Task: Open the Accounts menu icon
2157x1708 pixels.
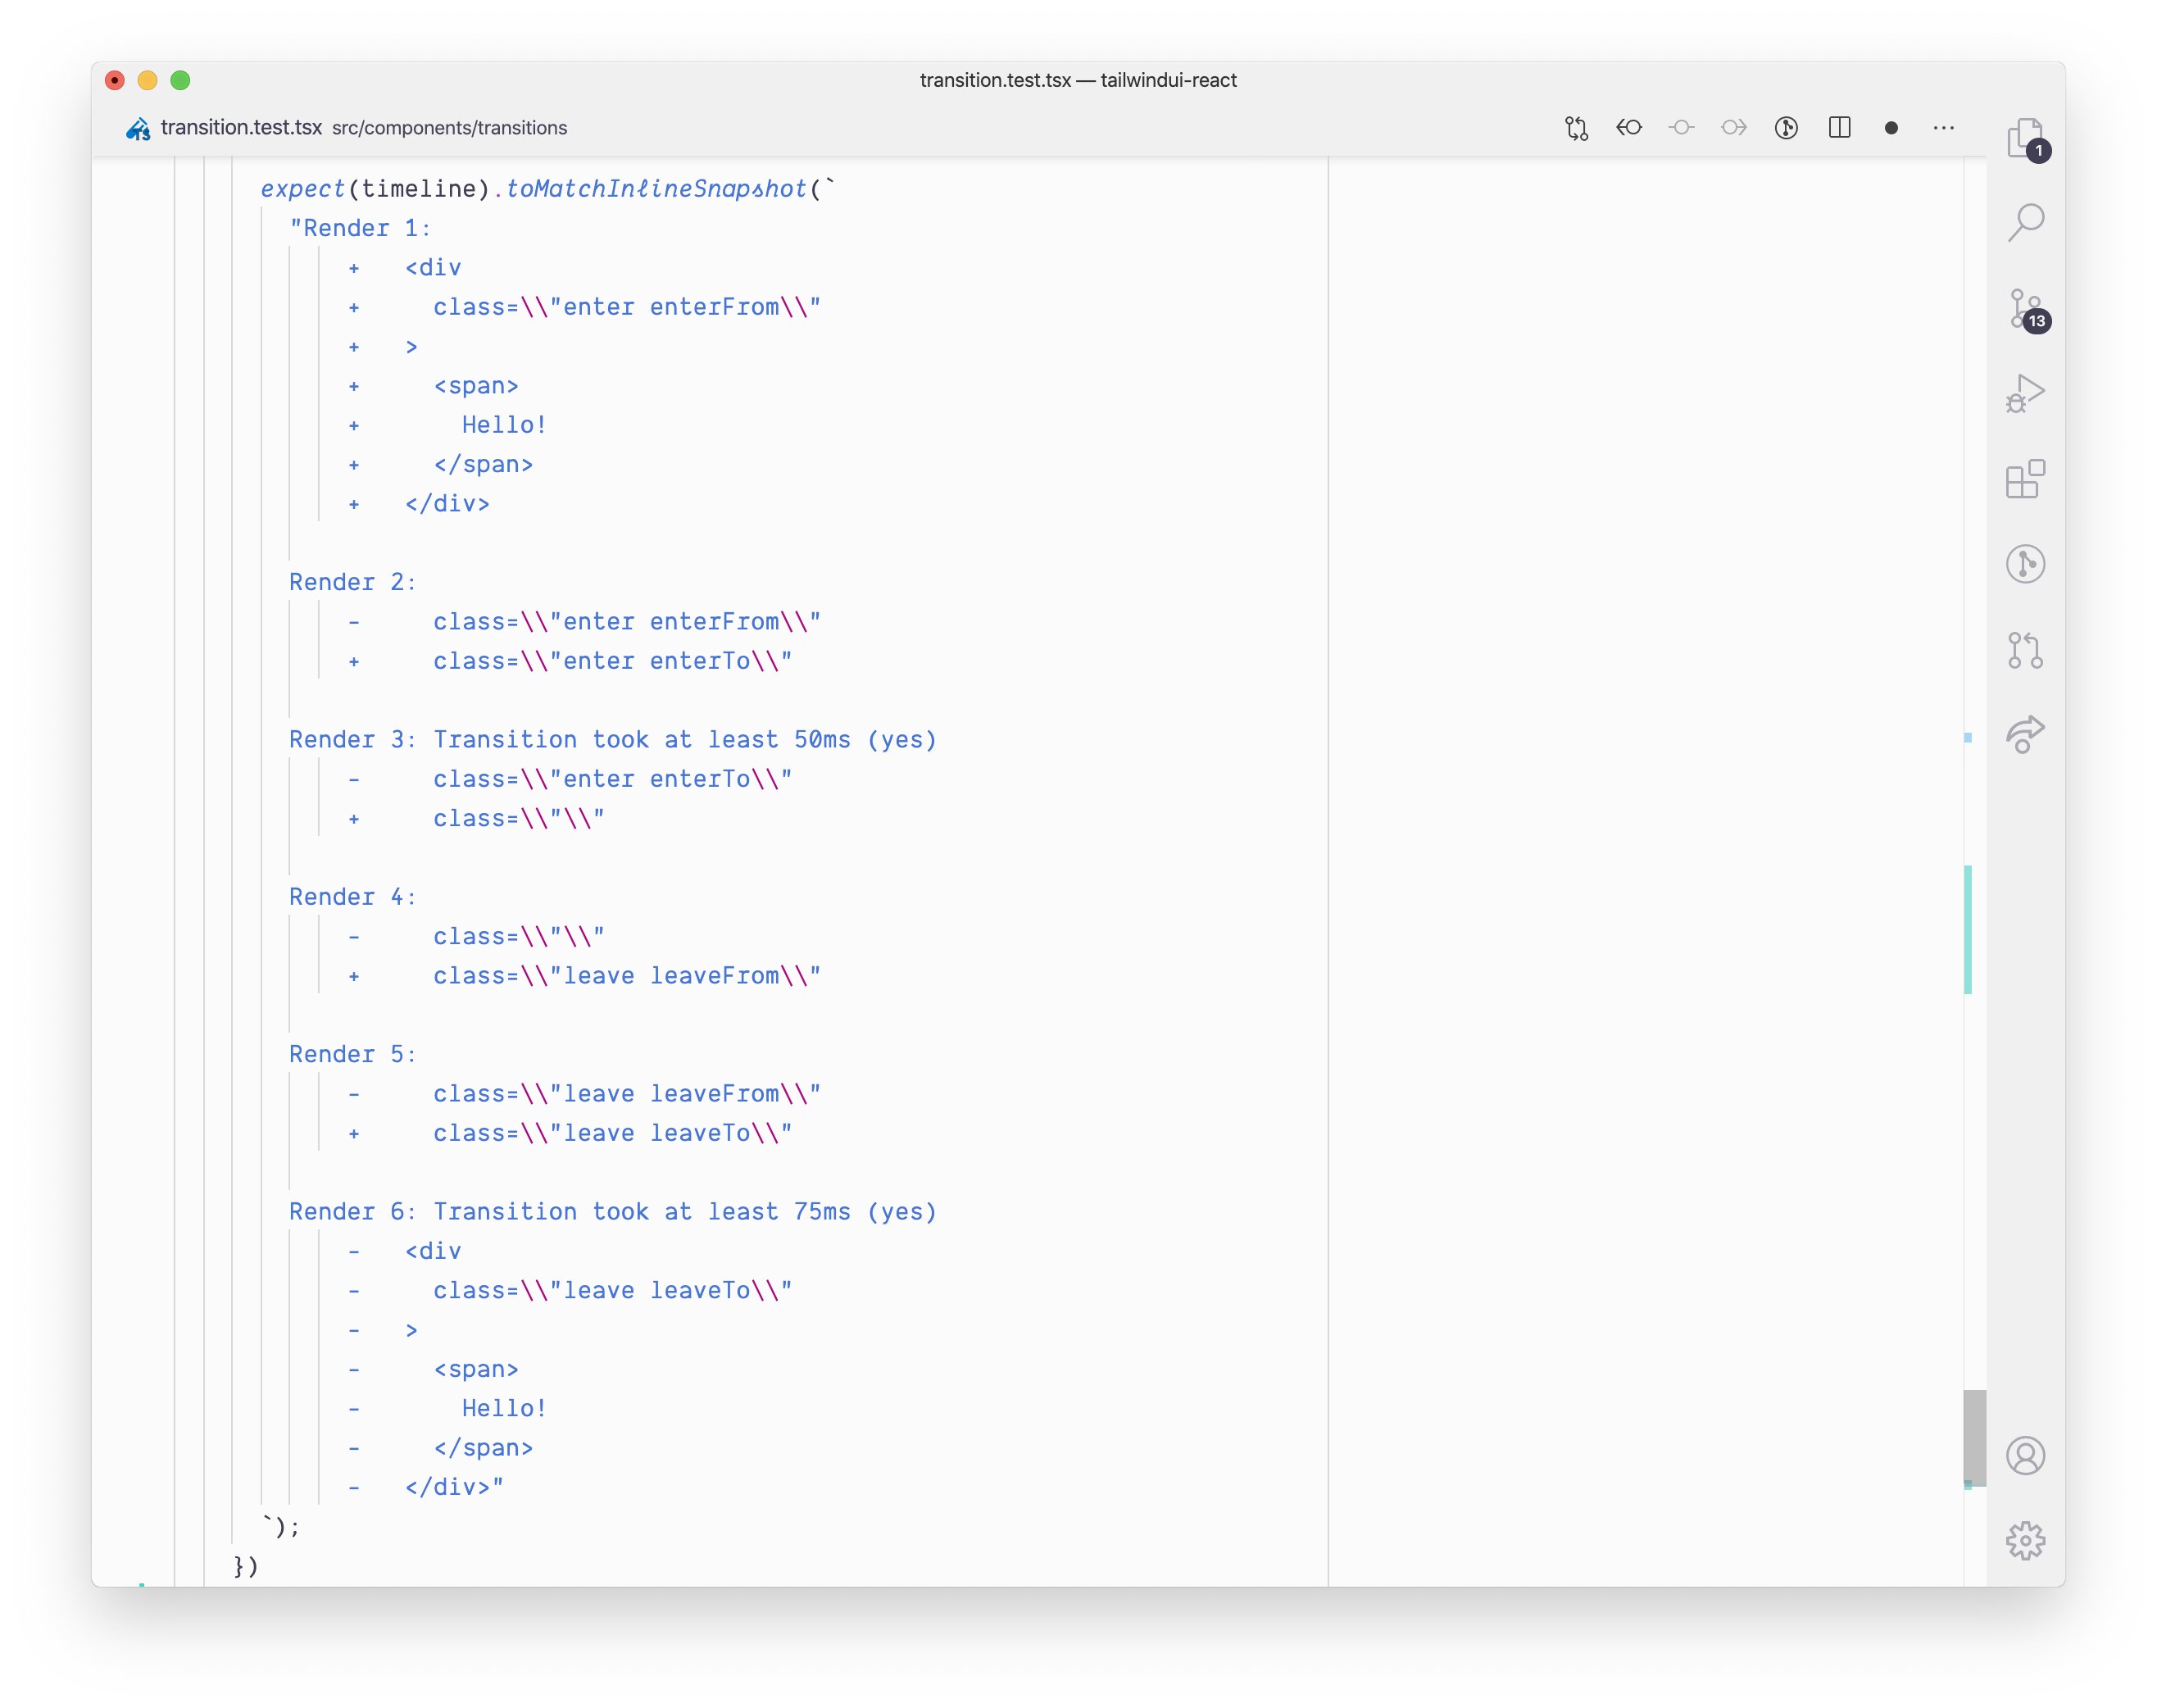Action: click(2025, 1455)
